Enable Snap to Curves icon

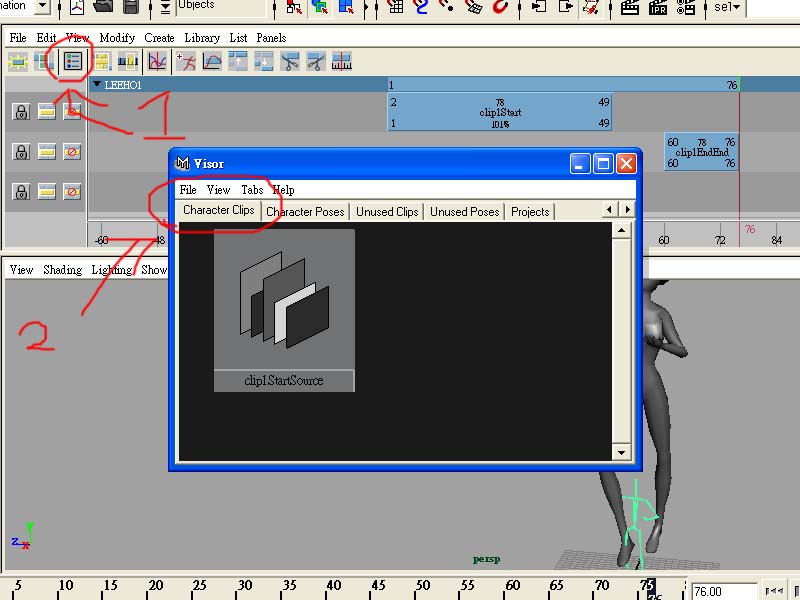pos(421,6)
